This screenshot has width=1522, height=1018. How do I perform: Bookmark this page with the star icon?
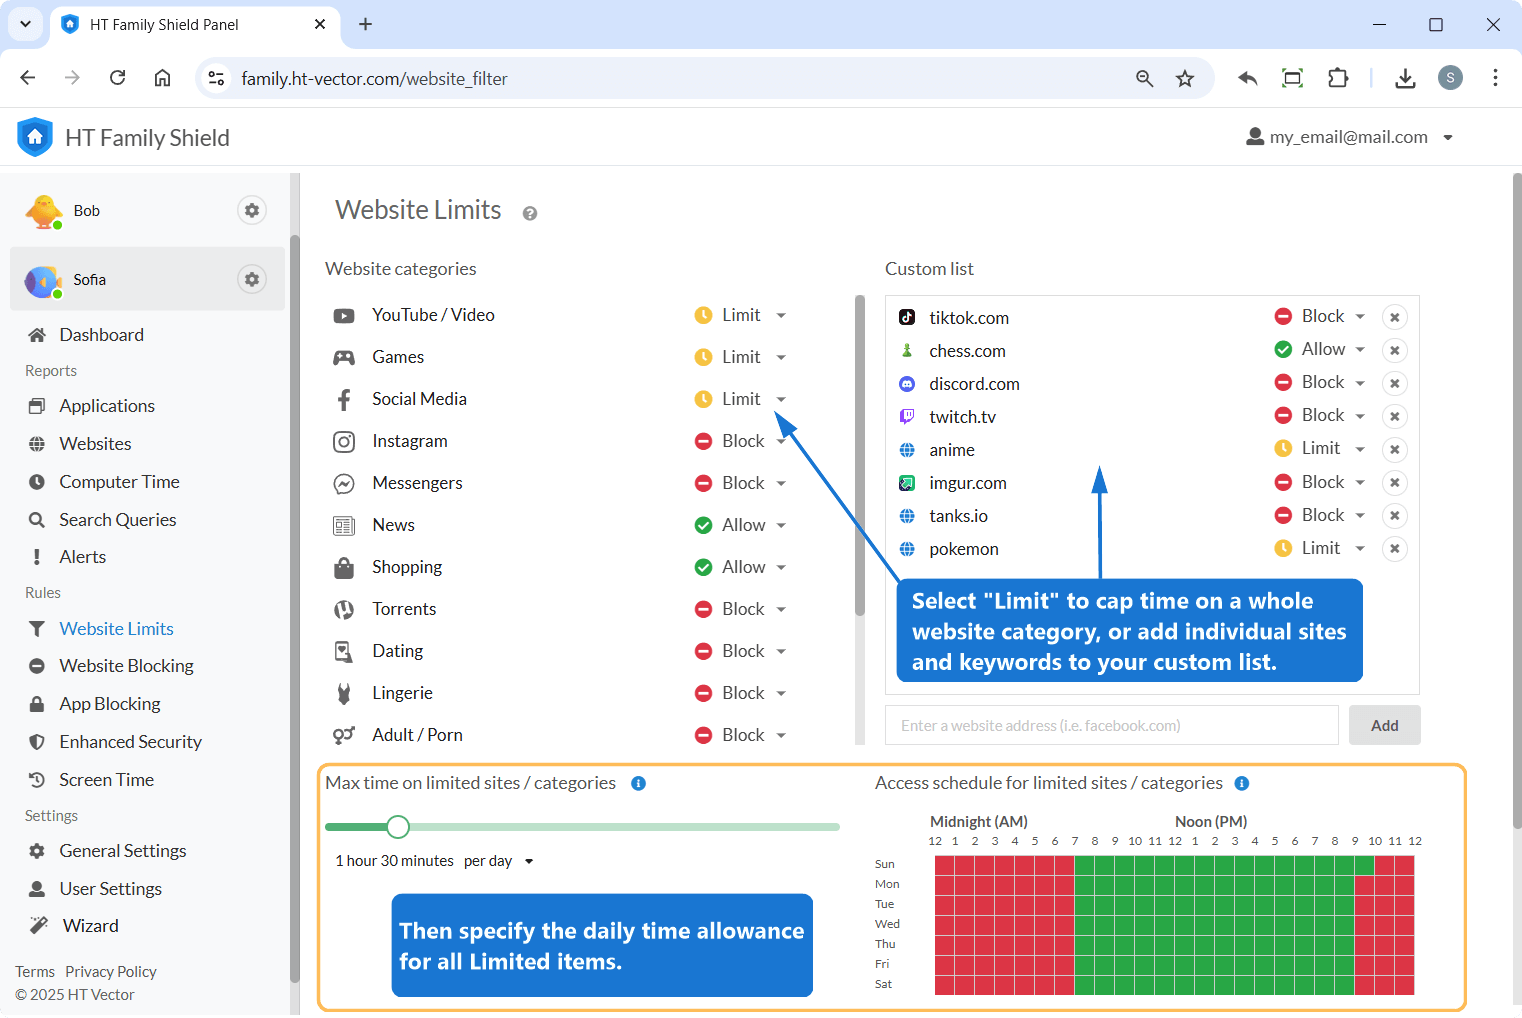pyautogui.click(x=1185, y=79)
